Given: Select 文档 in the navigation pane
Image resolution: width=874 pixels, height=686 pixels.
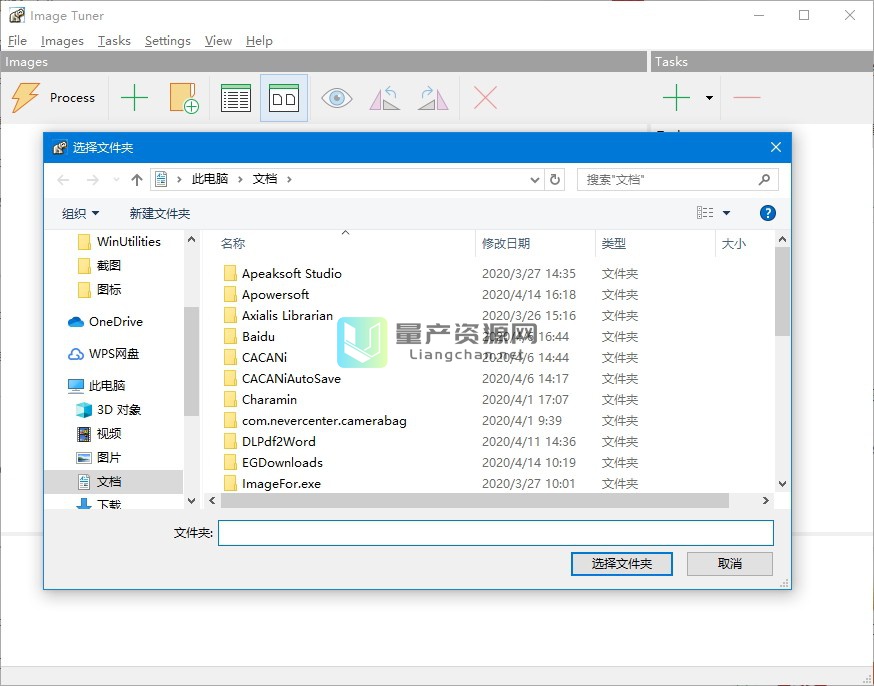Looking at the screenshot, I should click(114, 481).
